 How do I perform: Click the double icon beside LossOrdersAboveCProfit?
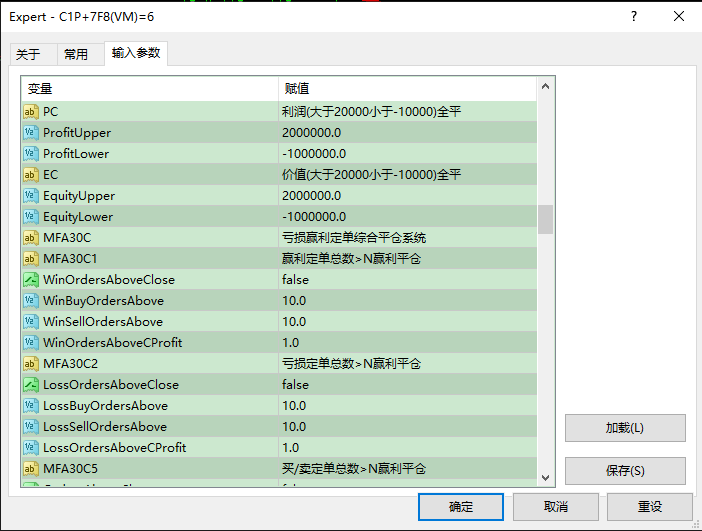click(x=30, y=448)
